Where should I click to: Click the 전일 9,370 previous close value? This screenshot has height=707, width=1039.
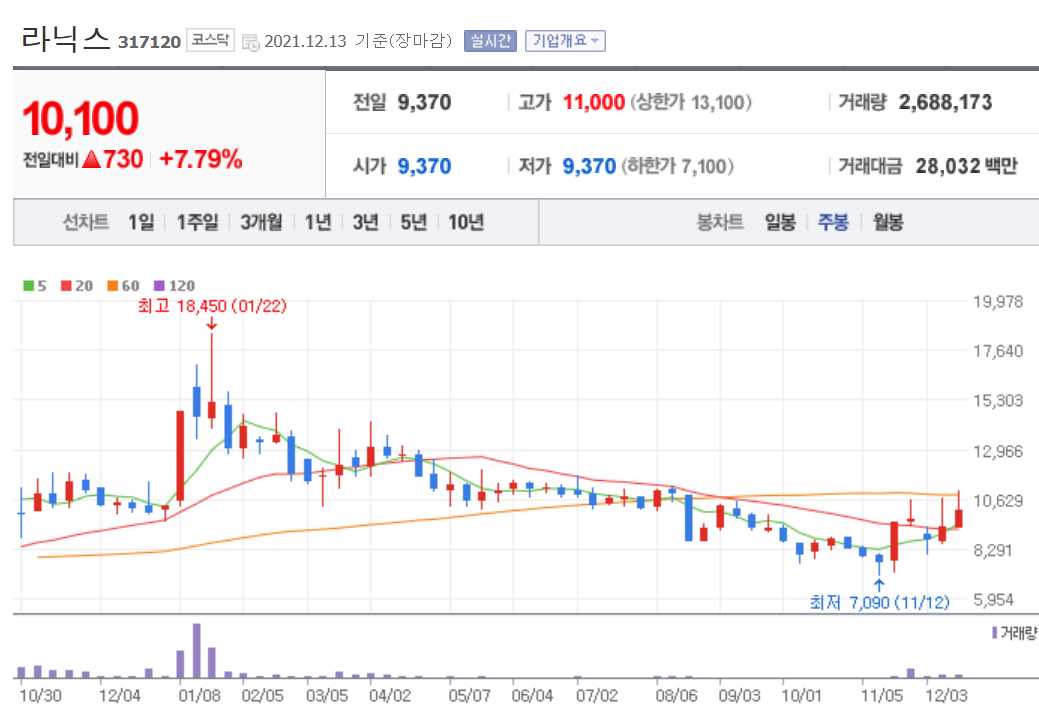coord(424,103)
